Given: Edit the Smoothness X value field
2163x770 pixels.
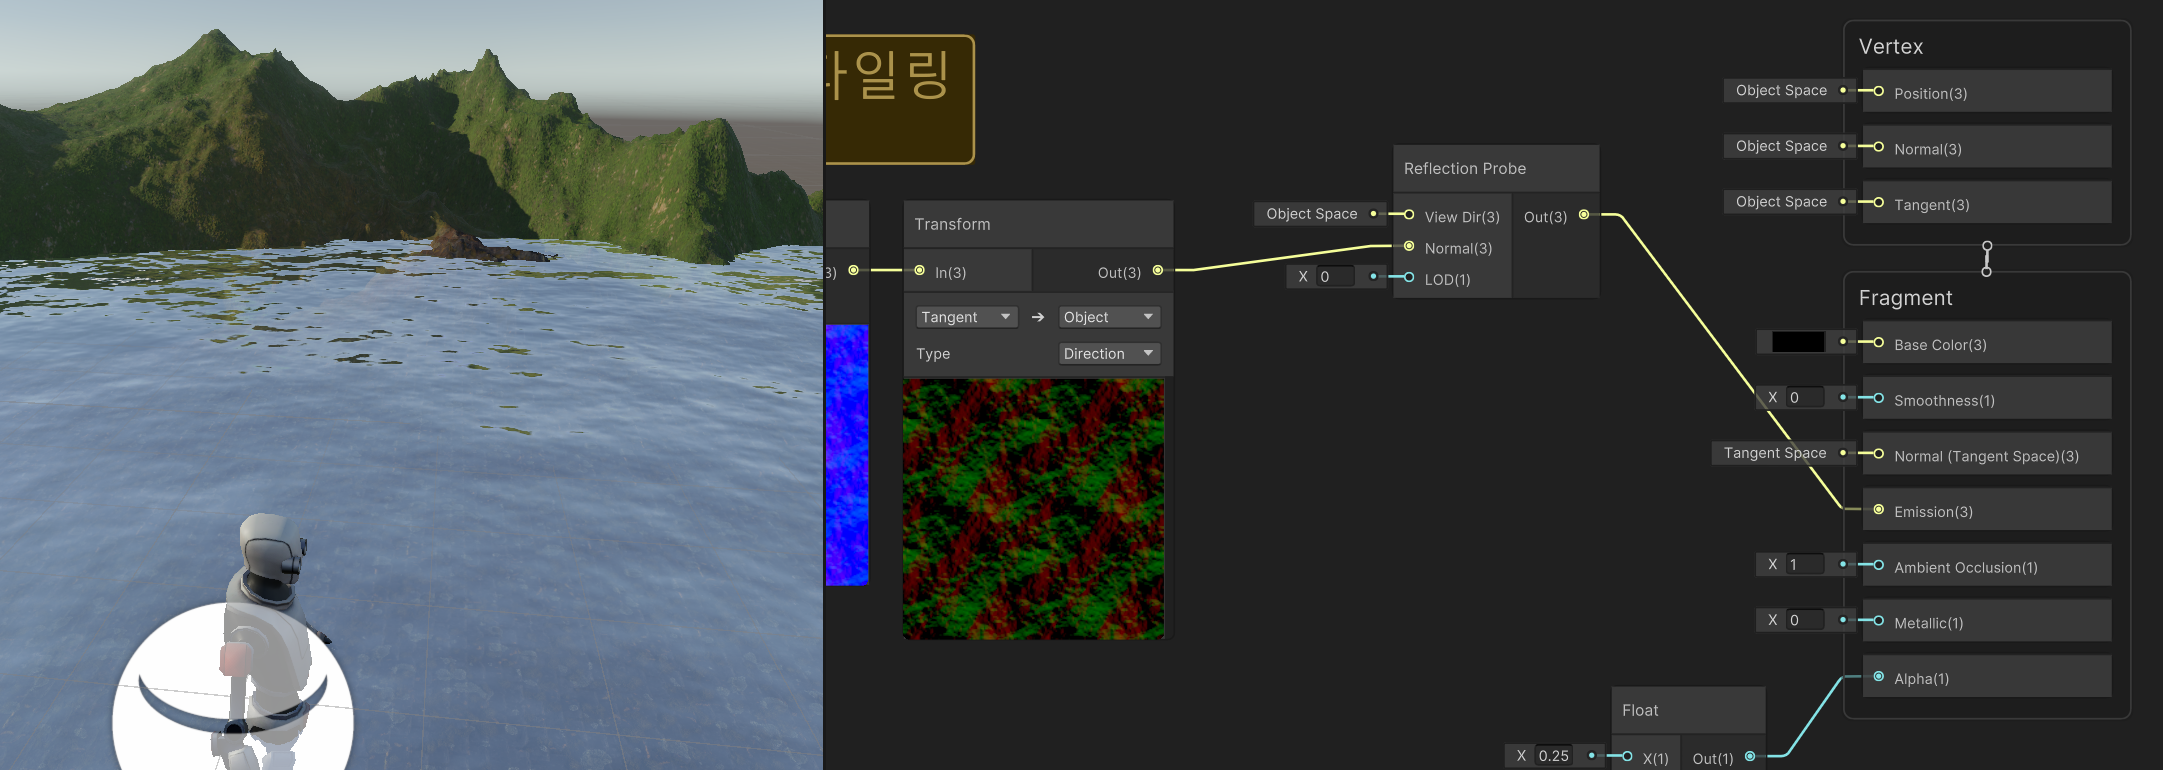Looking at the screenshot, I should [1806, 398].
